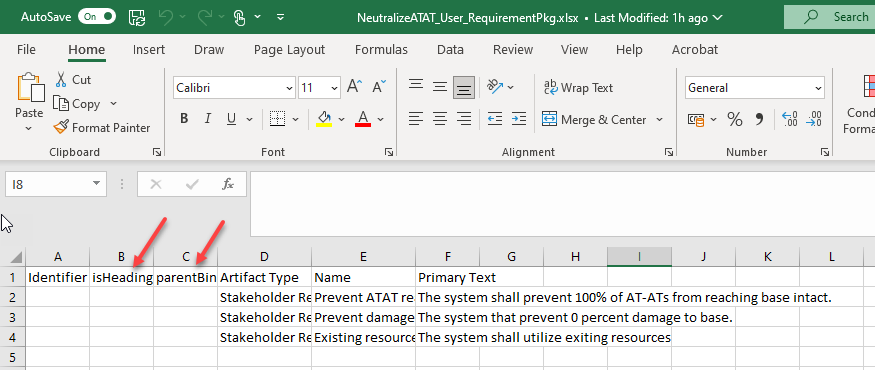Viewport: 875px width, 370px height.
Task: Toggle the AutoSave switch
Action: pyautogui.click(x=97, y=17)
